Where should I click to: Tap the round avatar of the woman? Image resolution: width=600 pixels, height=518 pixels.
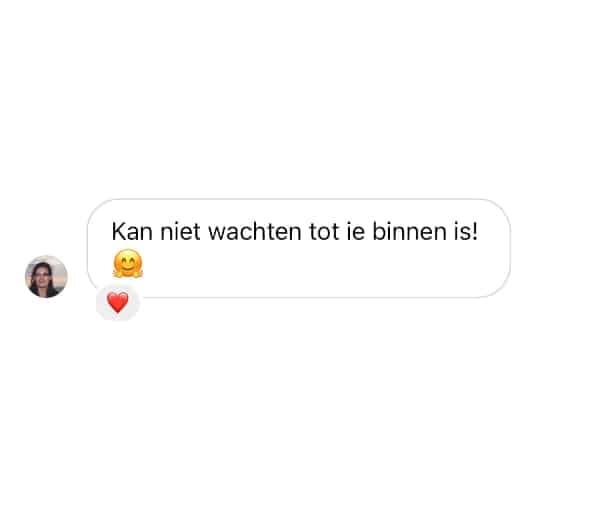point(46,277)
